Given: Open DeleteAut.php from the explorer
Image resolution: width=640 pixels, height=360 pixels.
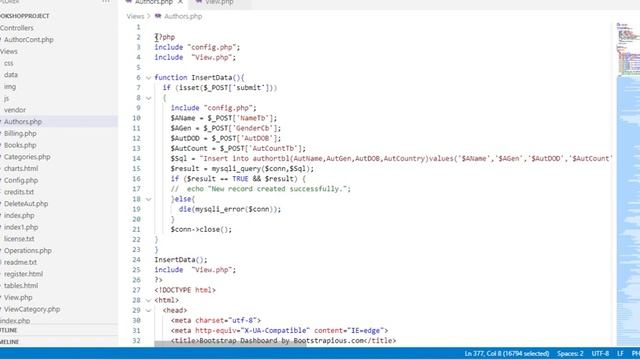Looking at the screenshot, I should 26,204.
